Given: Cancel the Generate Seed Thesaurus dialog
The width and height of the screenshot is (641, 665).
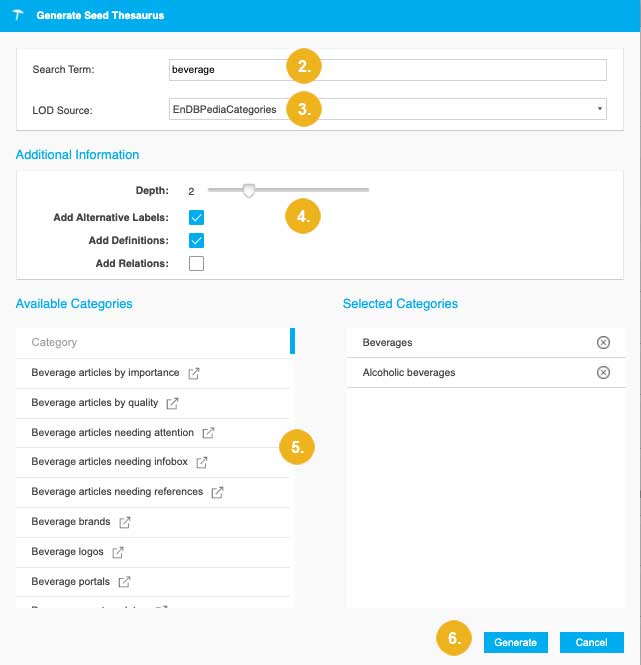Looking at the screenshot, I should pos(592,642).
